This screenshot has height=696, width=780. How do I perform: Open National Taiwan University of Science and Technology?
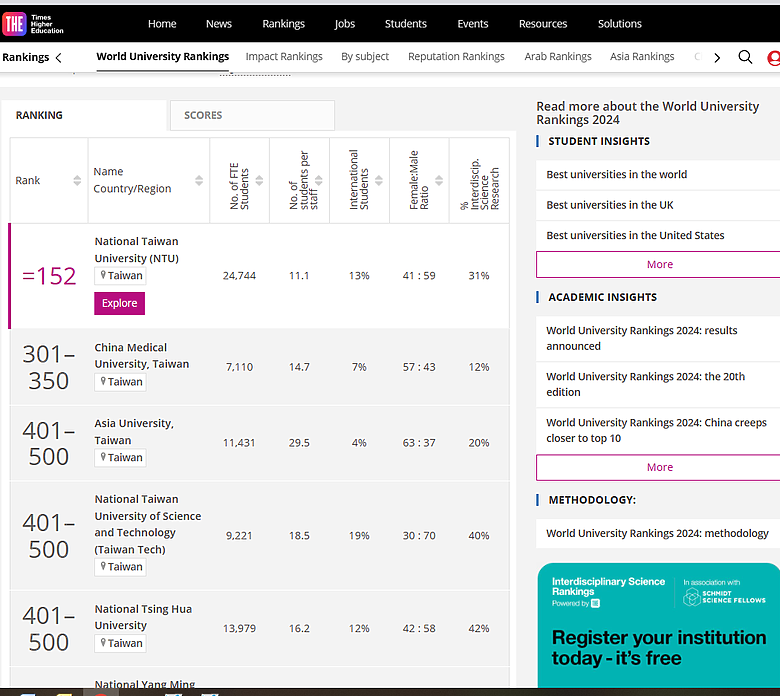point(148,524)
